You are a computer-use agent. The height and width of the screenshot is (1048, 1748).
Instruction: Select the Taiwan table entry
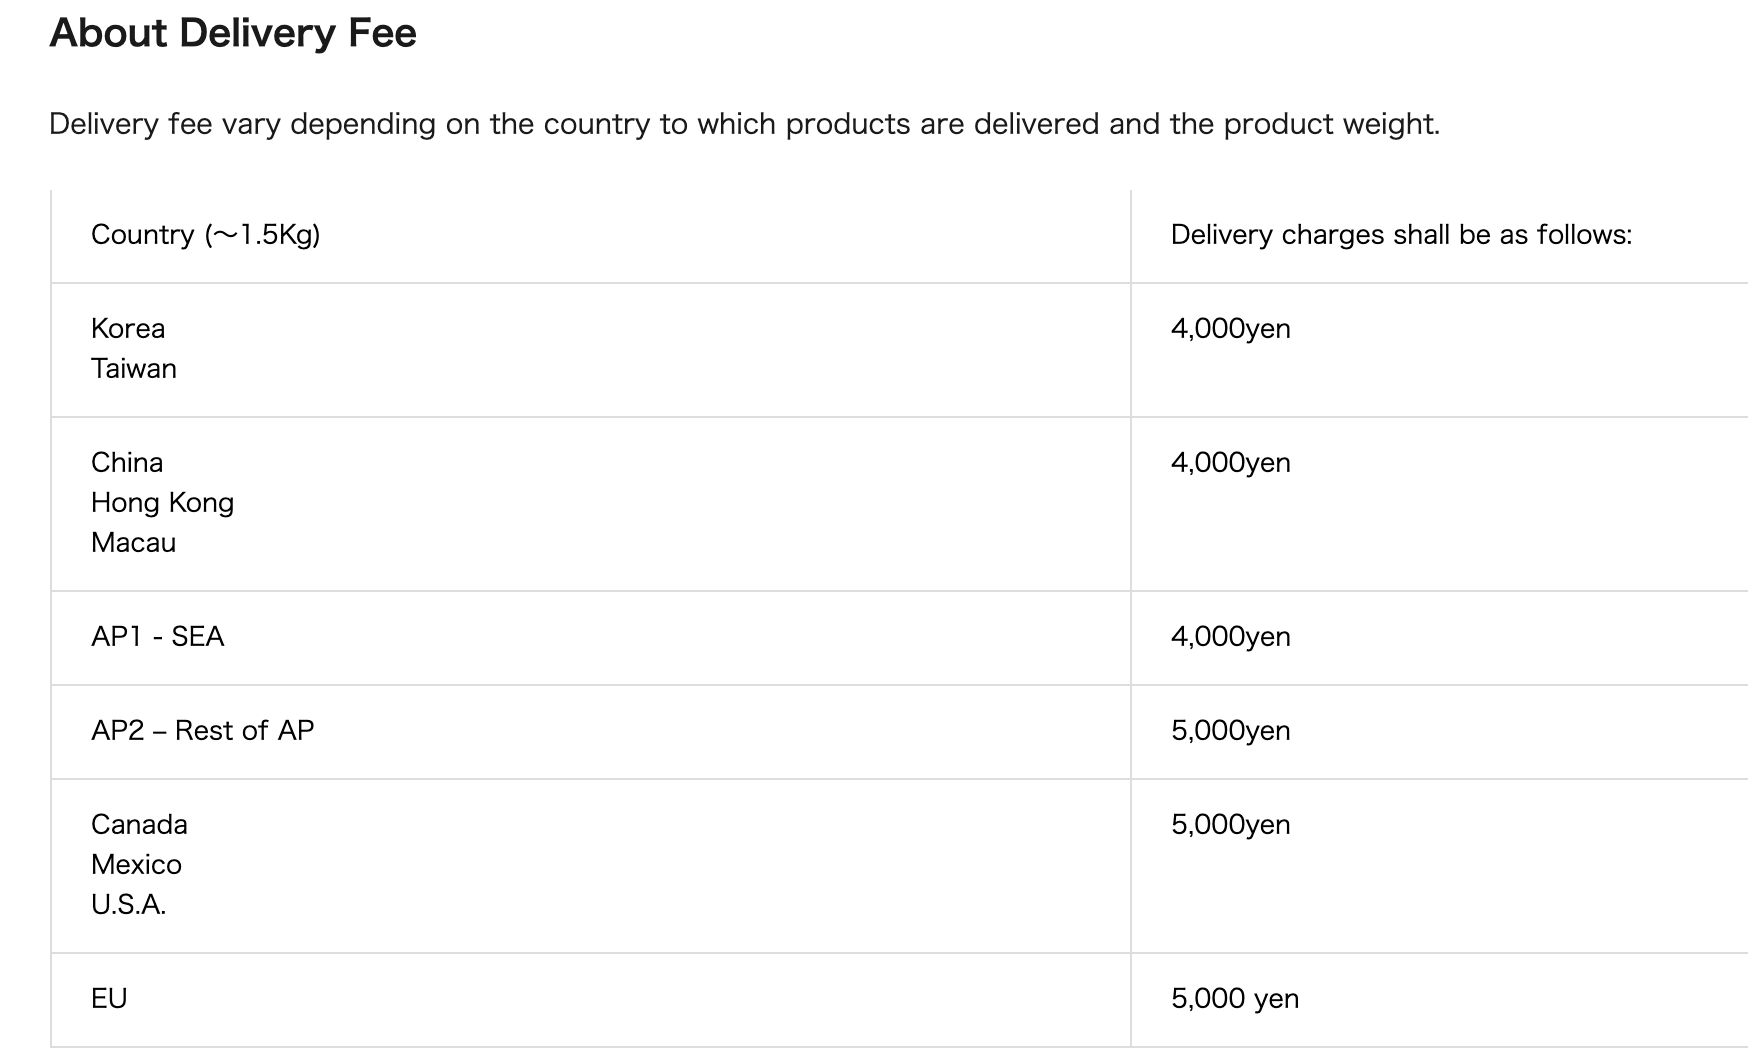134,368
